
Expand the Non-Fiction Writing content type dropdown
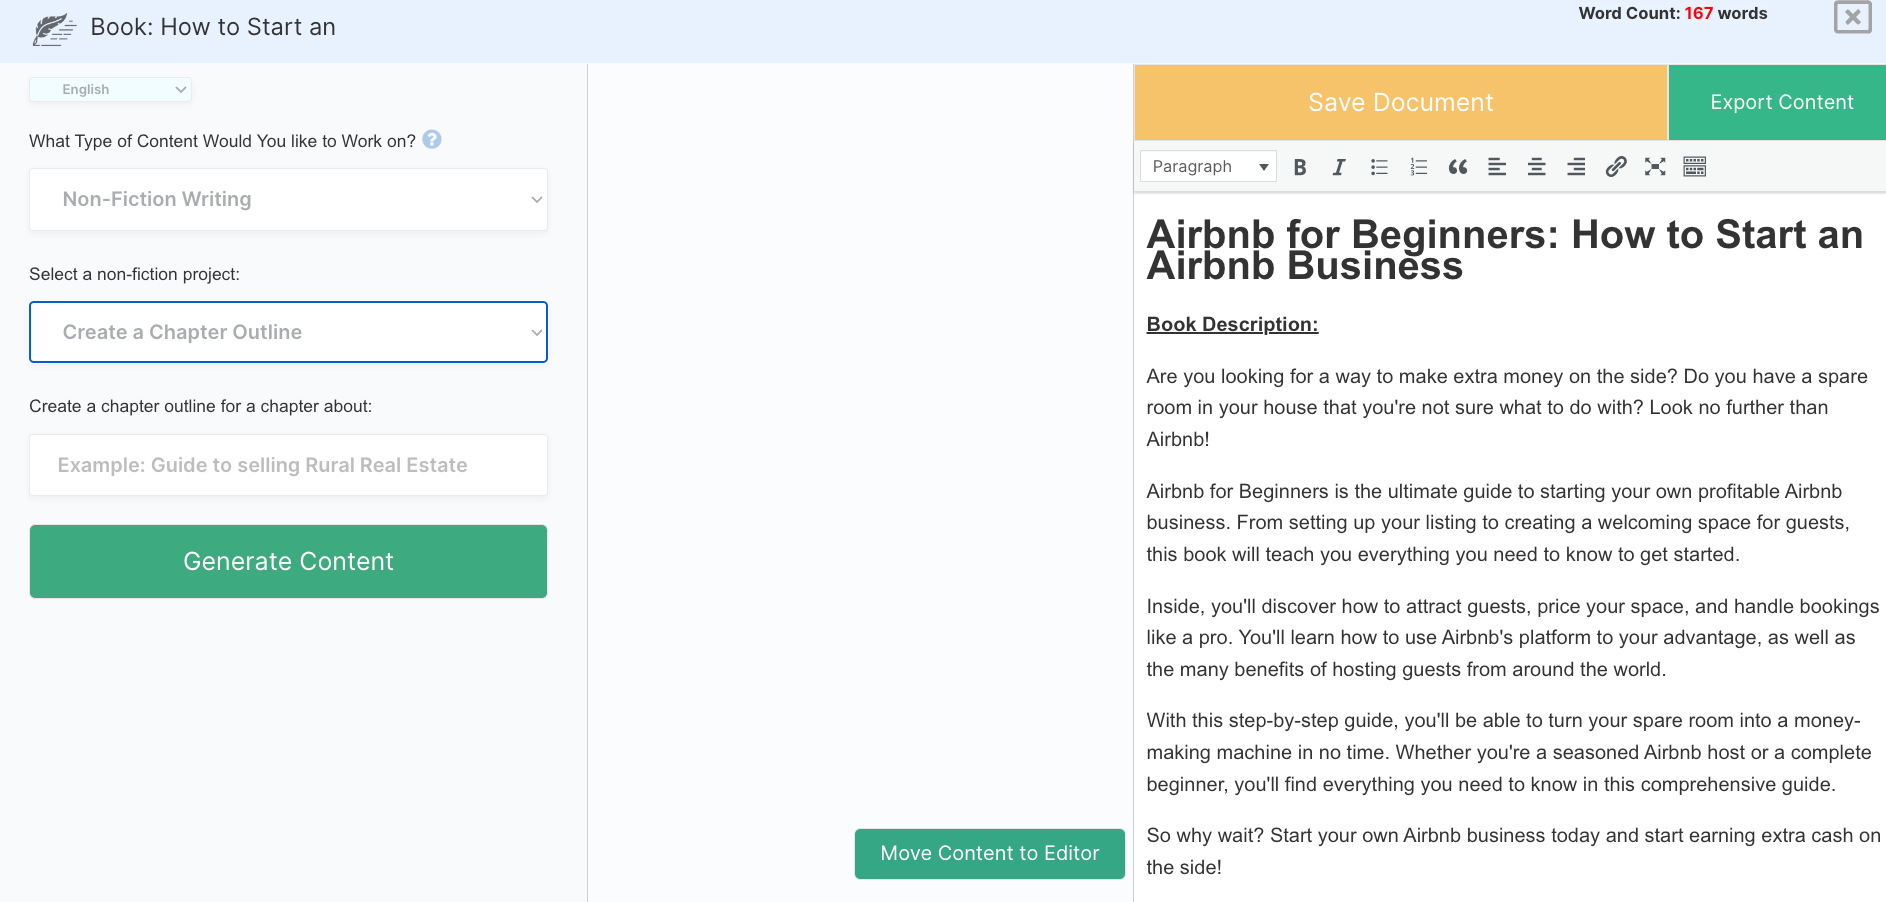click(x=288, y=199)
